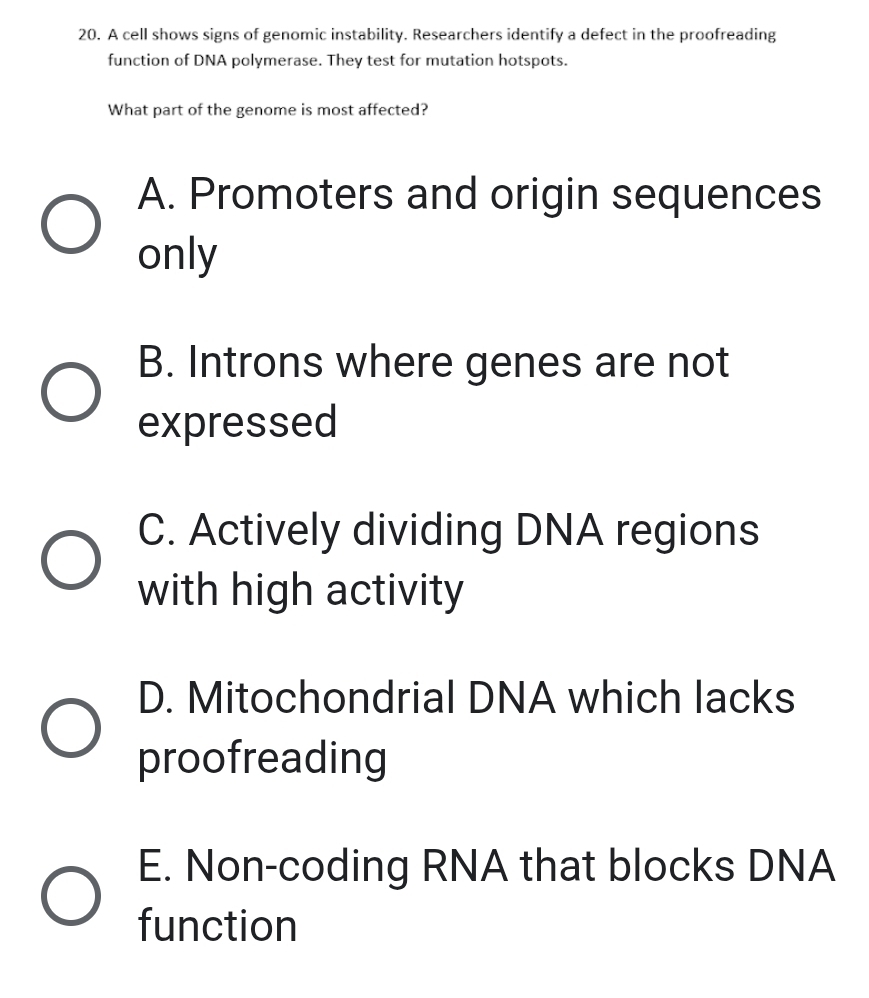The width and height of the screenshot is (869, 998).
Task: Choose answer 'Promoters and origin sequences only'
Action: tap(478, 224)
